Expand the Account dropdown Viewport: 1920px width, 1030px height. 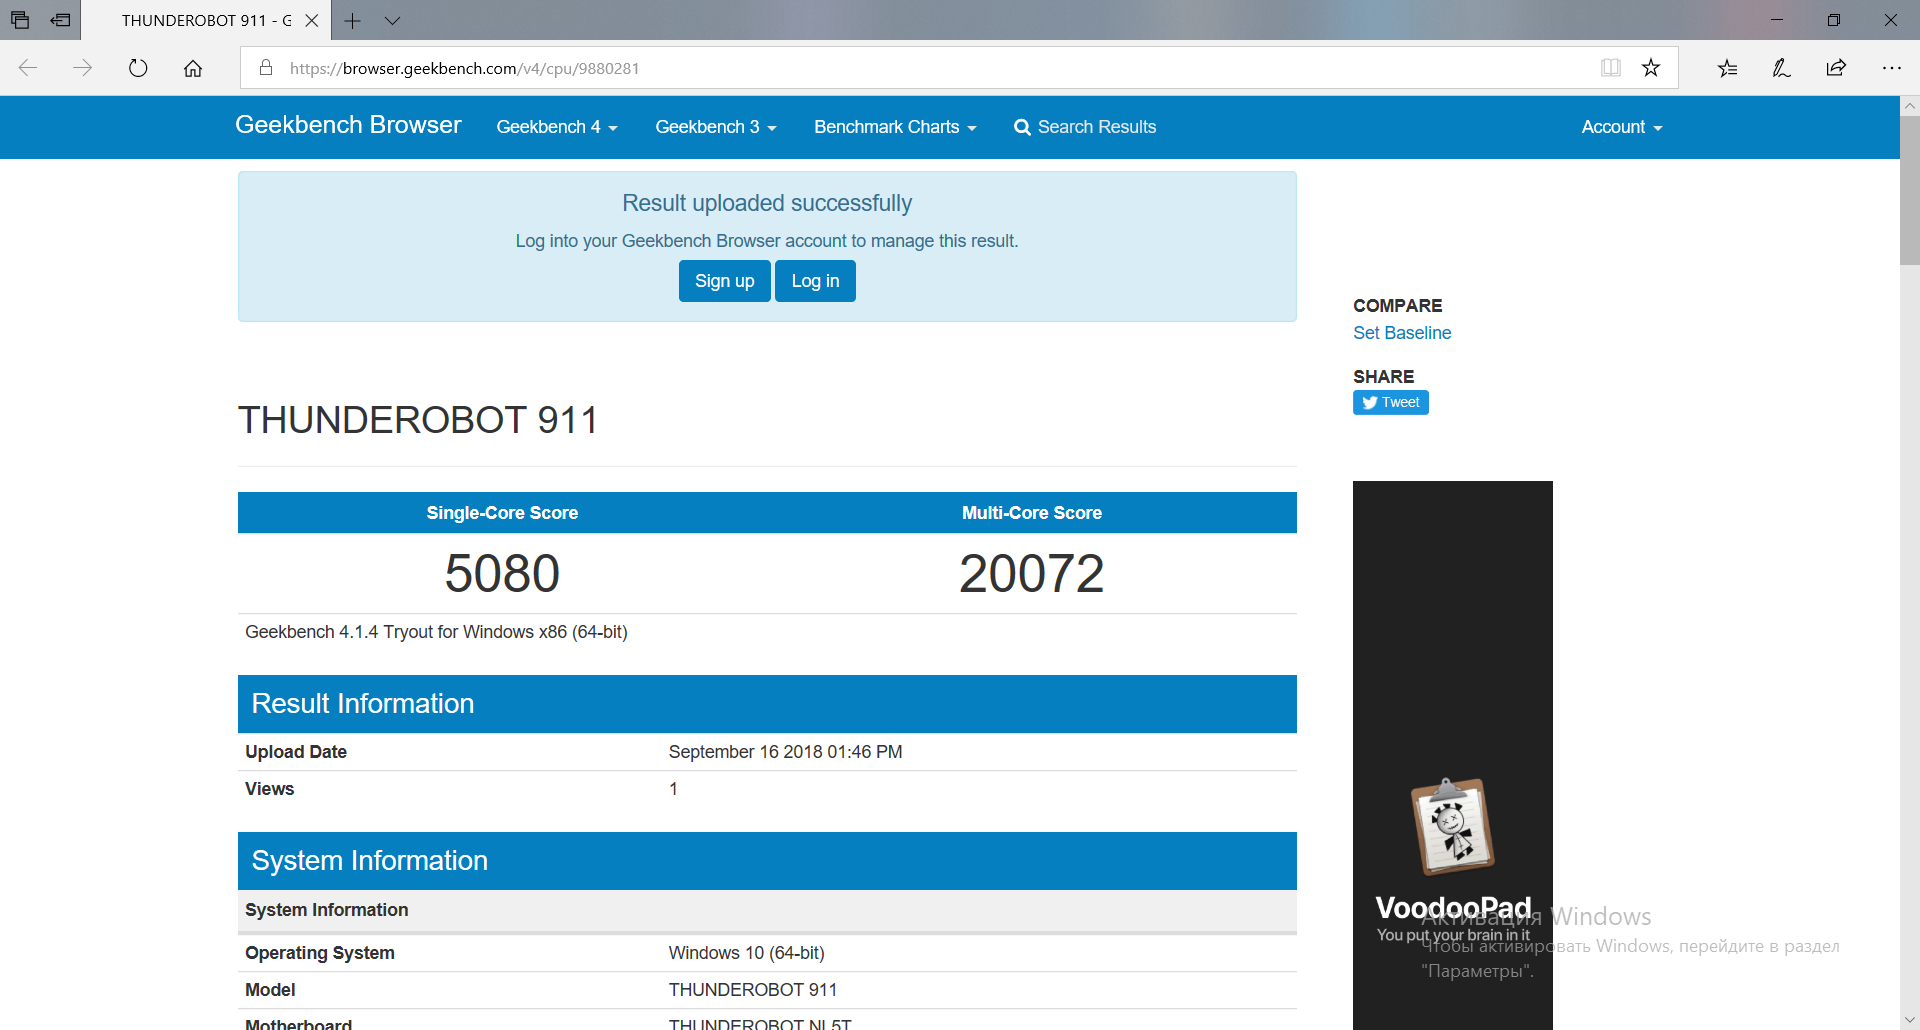[1621, 127]
